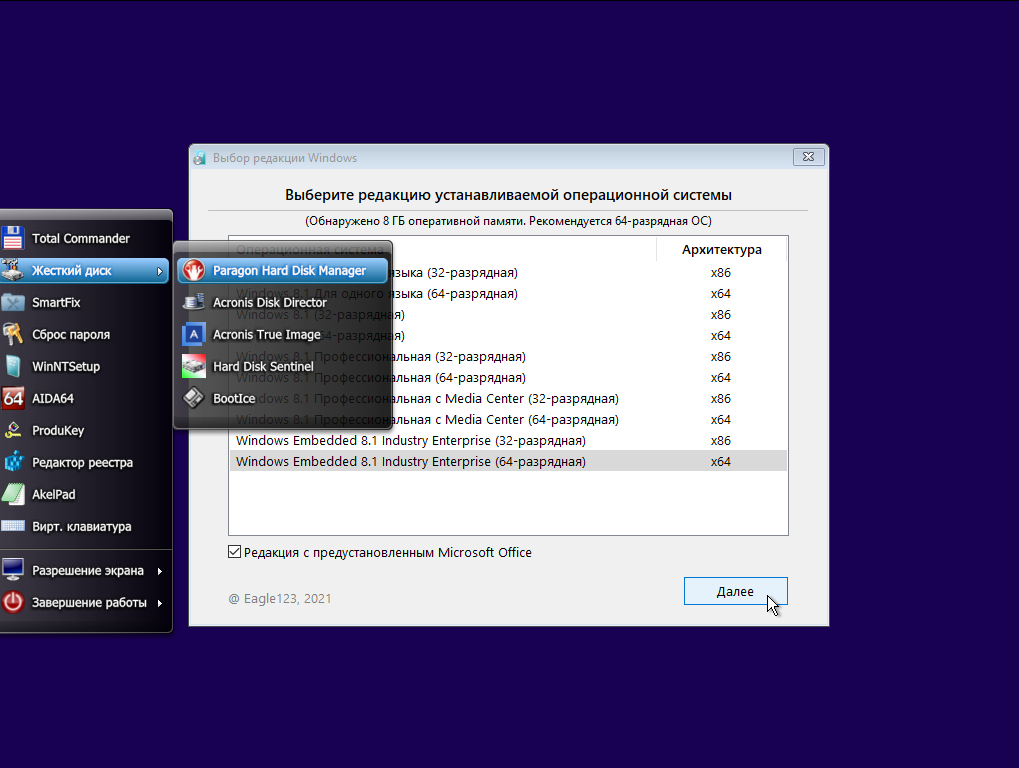1019x768 pixels.
Task: Click the Архитектура column header
Action: pyautogui.click(x=721, y=249)
